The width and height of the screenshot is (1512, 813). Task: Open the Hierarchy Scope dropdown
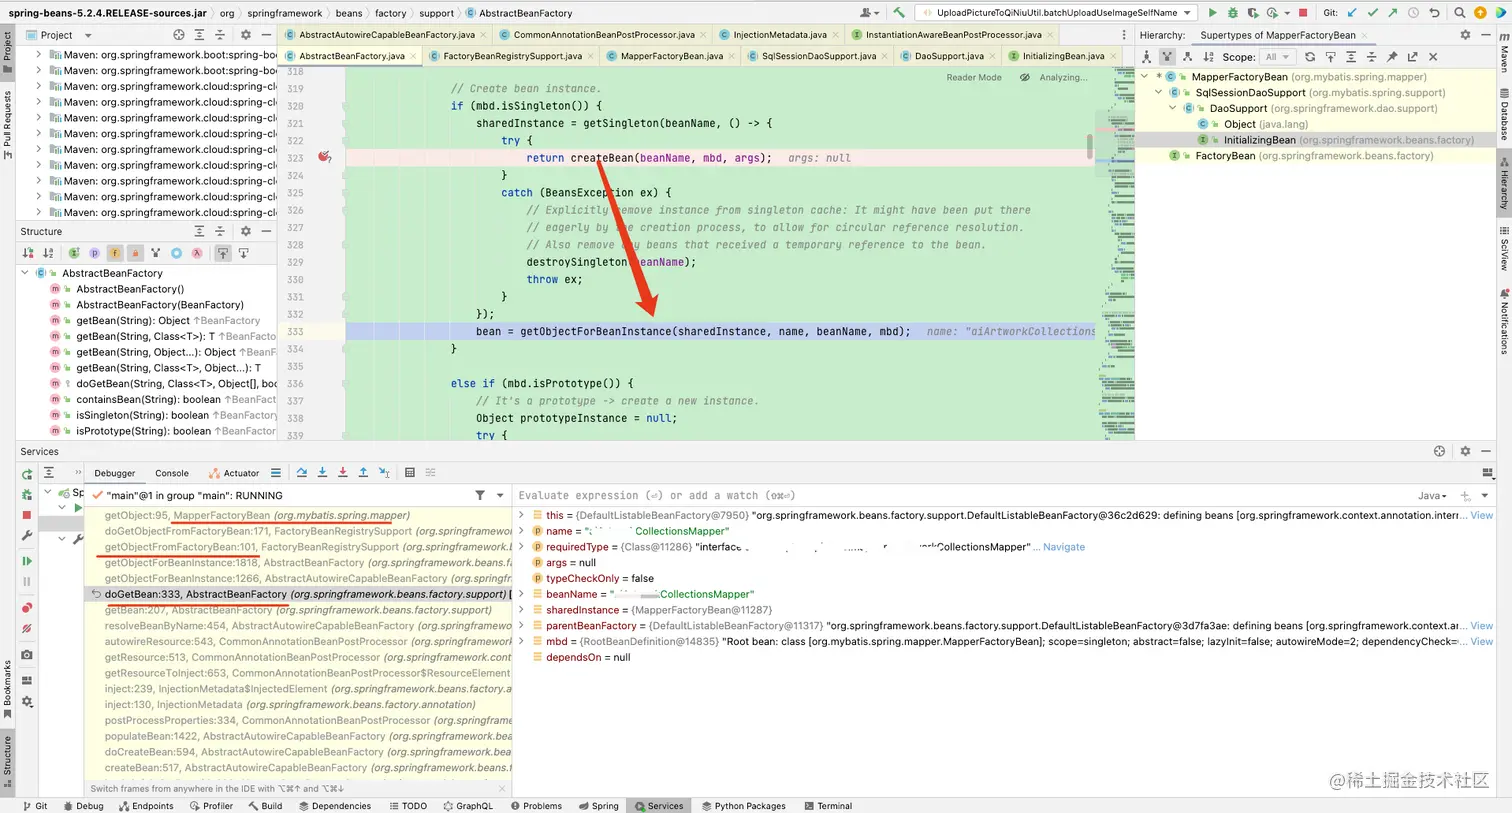coord(1277,57)
